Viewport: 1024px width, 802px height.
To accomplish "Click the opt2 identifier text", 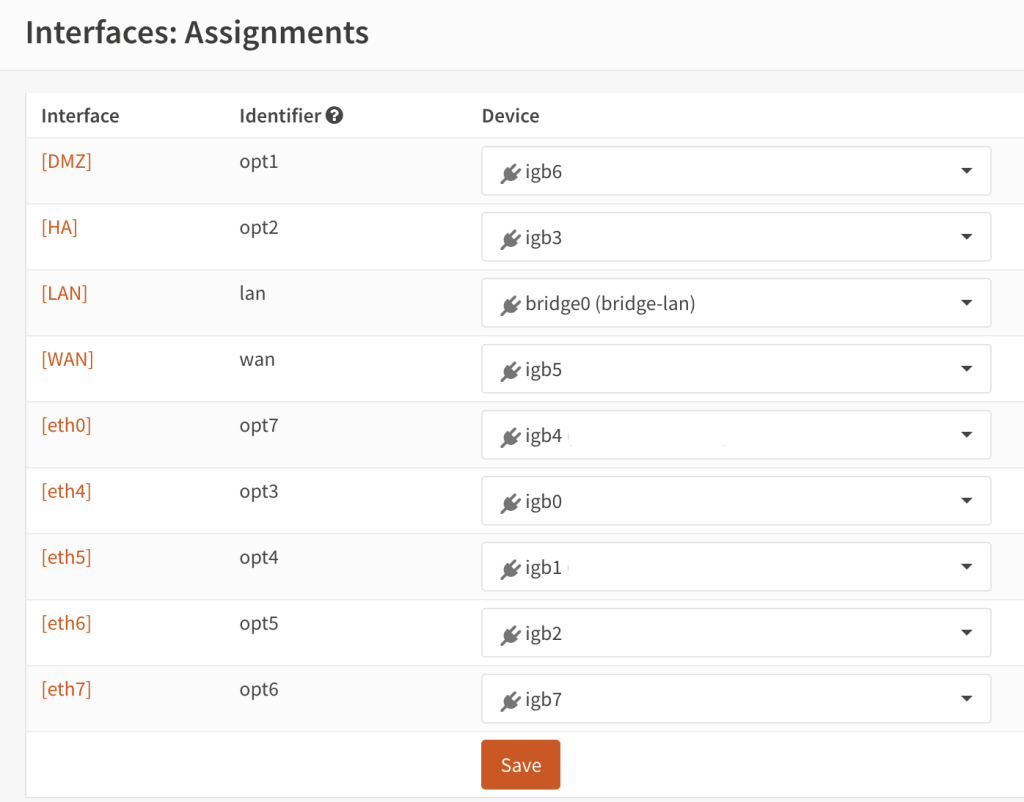I will point(259,228).
